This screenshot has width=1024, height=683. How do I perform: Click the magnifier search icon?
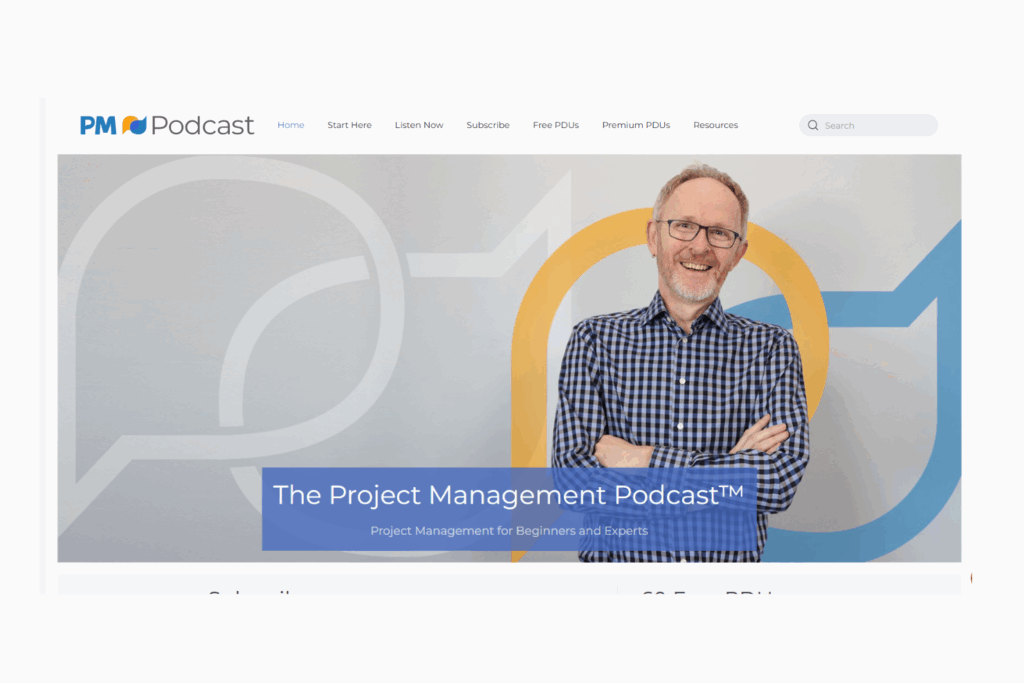(813, 125)
